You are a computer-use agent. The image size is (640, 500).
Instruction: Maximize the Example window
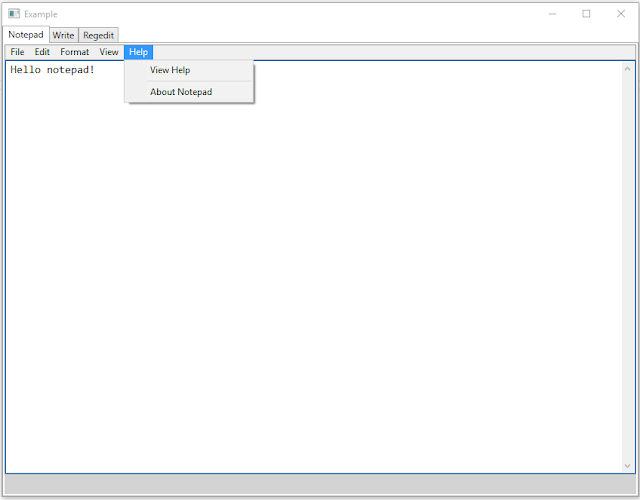(586, 14)
